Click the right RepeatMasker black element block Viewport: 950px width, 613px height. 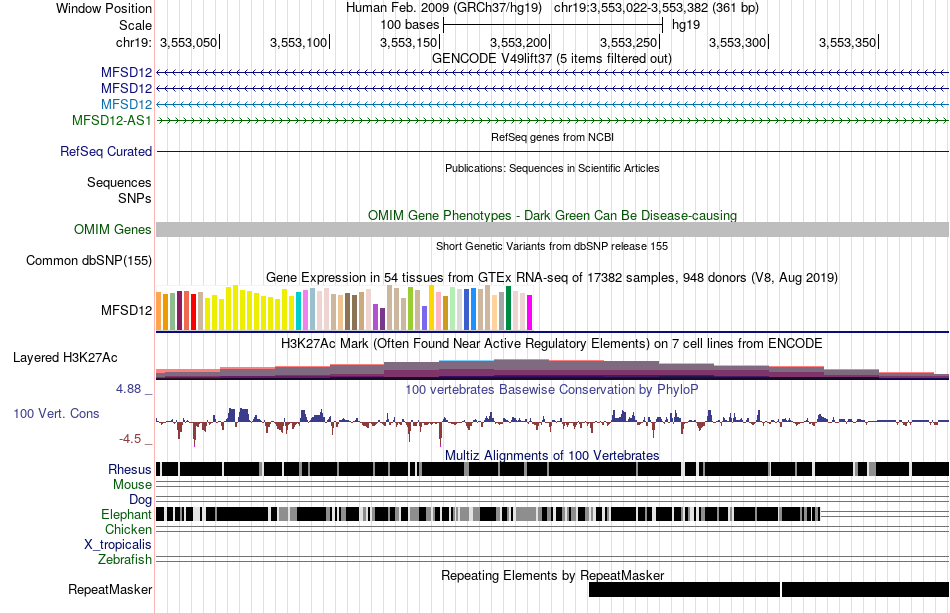click(x=866, y=589)
